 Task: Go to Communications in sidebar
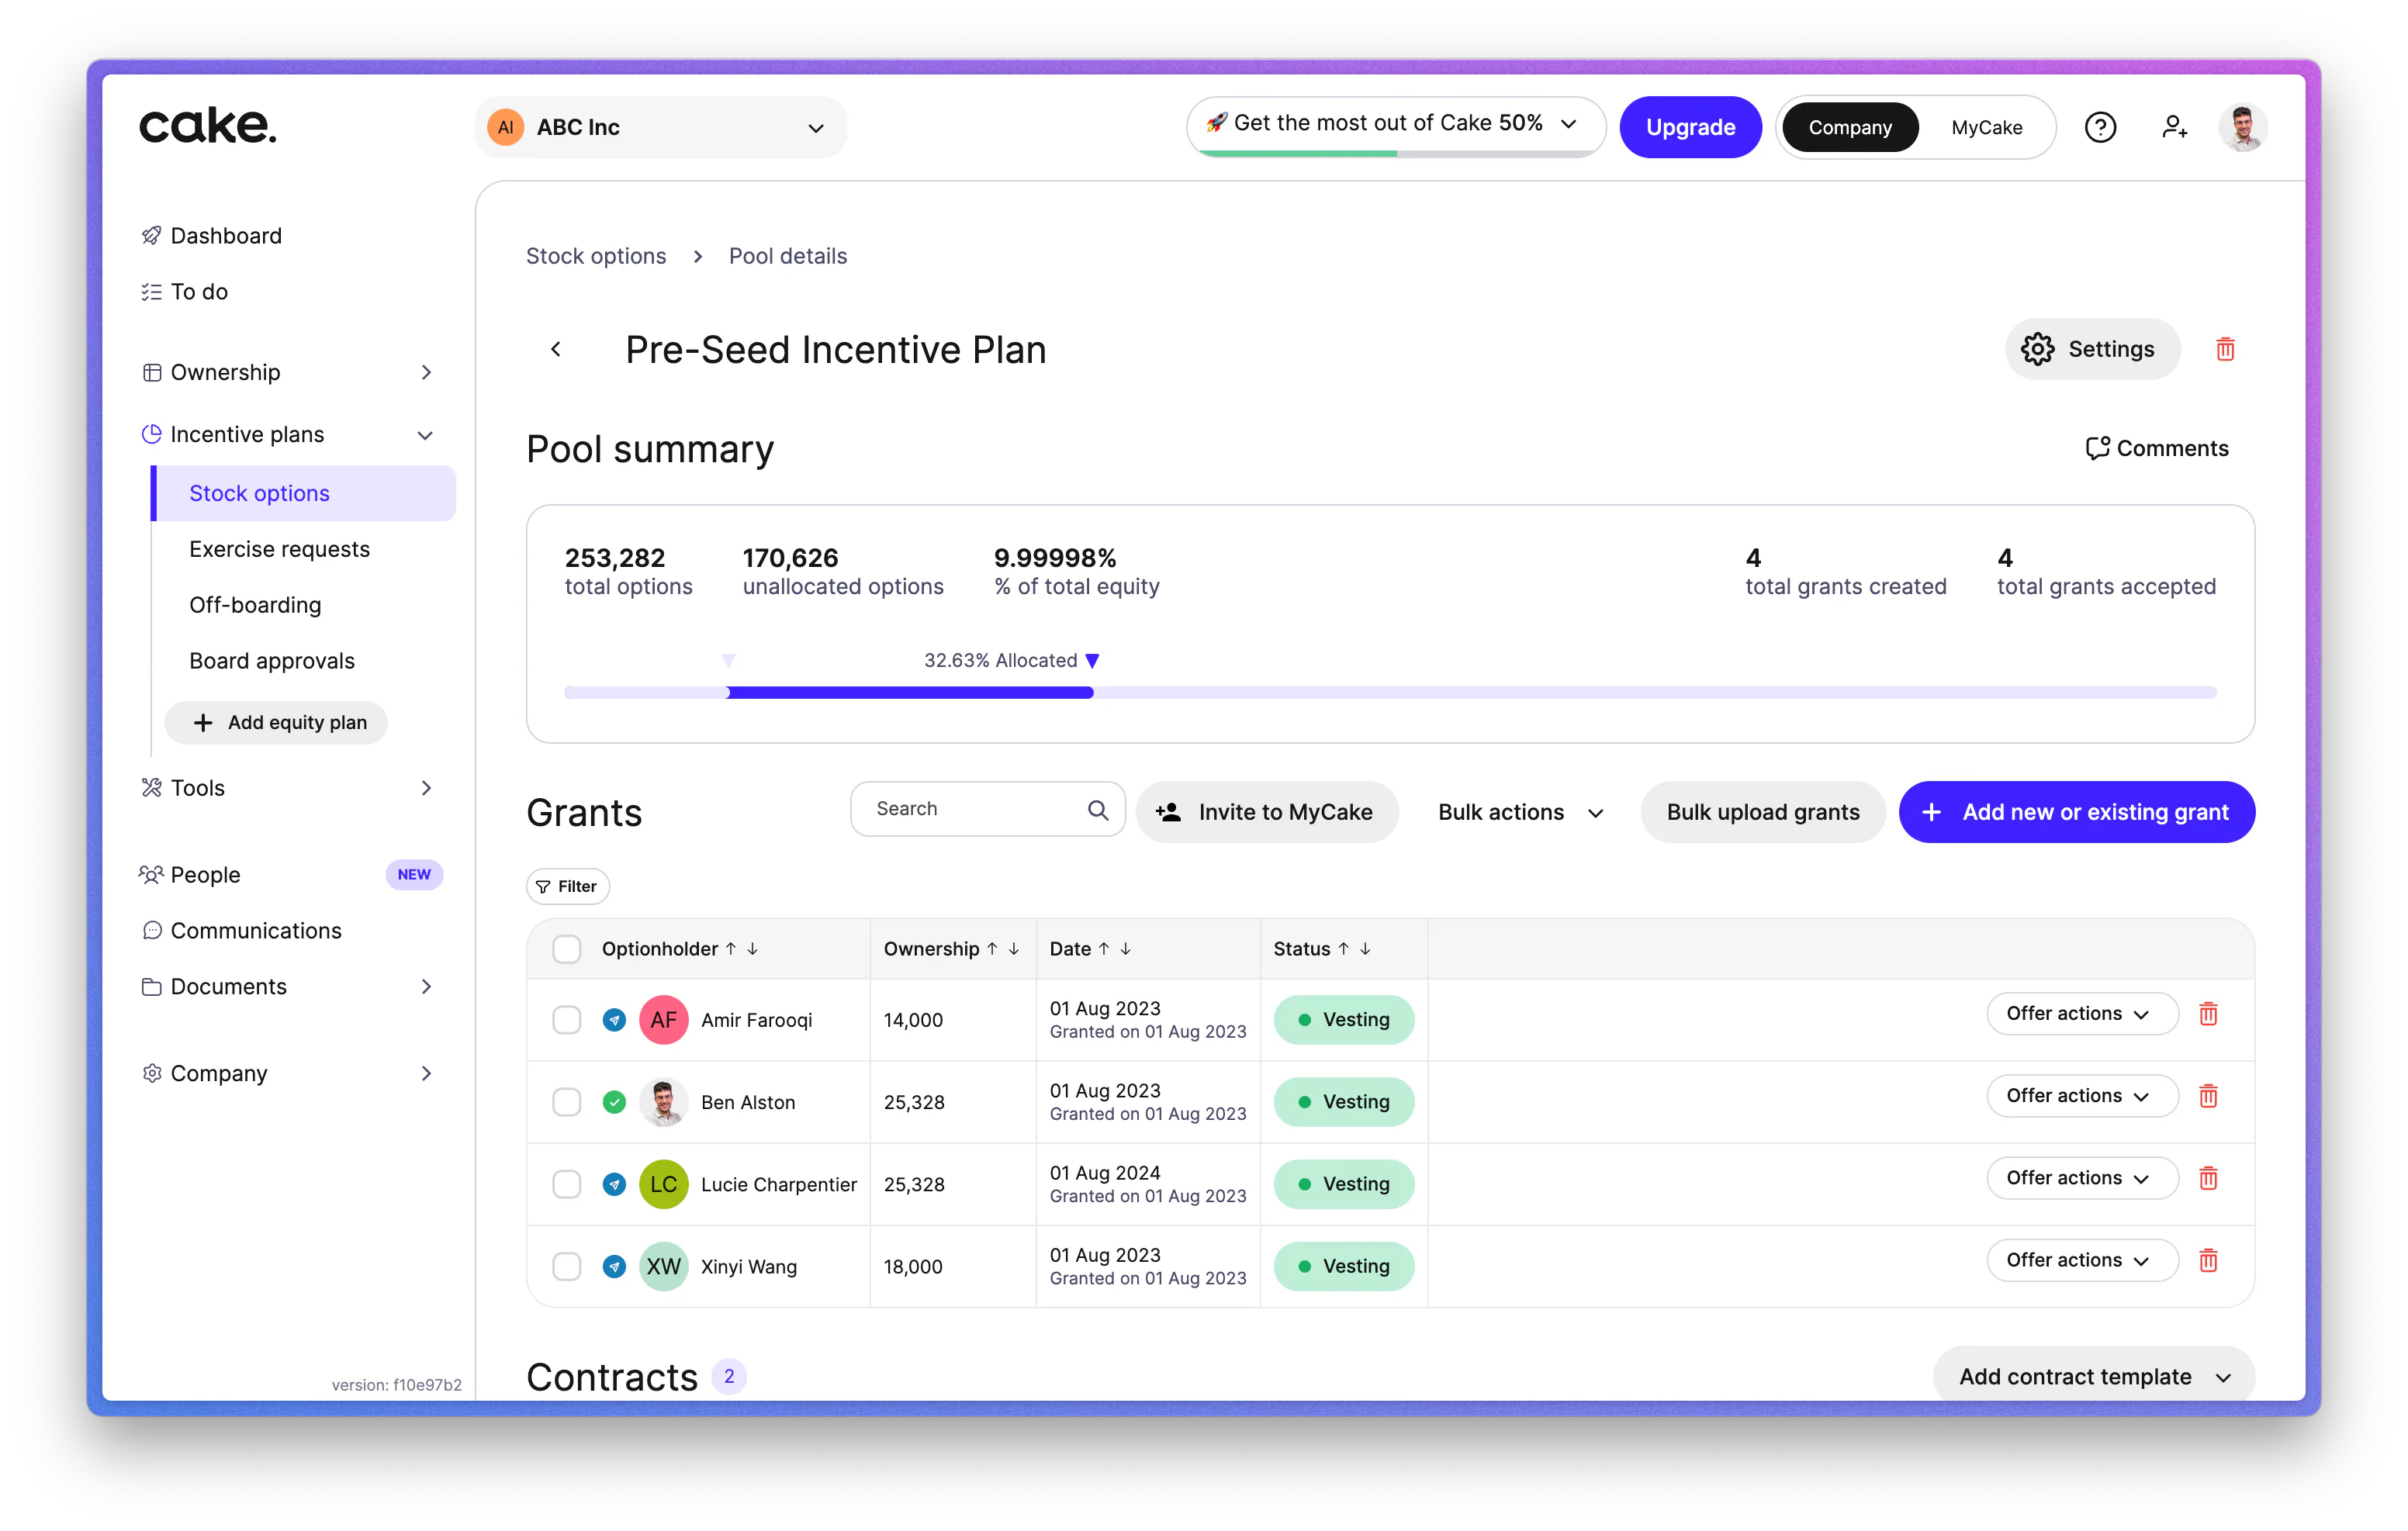point(255,930)
